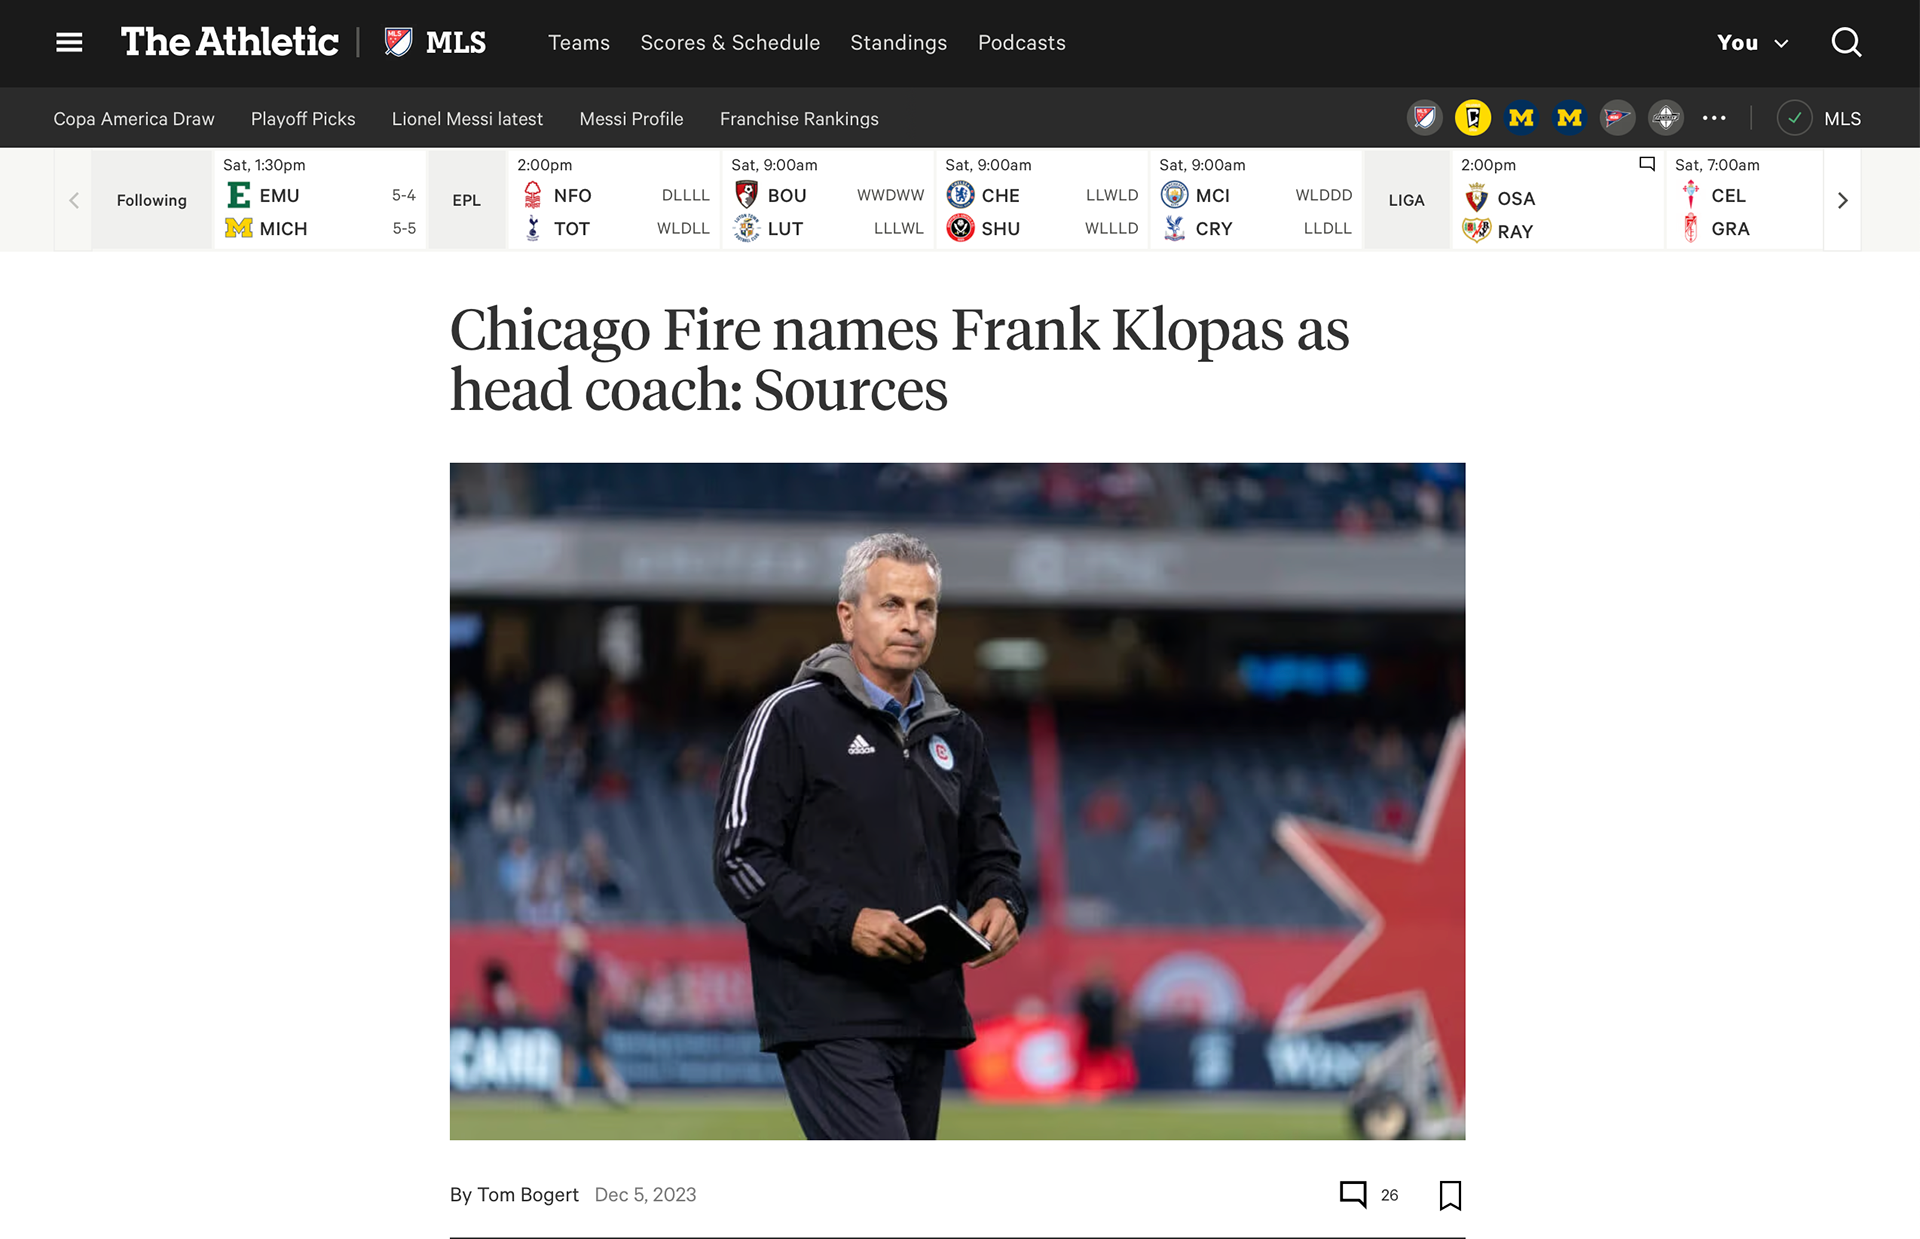Go to the Standings menu item
The height and width of the screenshot is (1239, 1920).
pos(898,43)
